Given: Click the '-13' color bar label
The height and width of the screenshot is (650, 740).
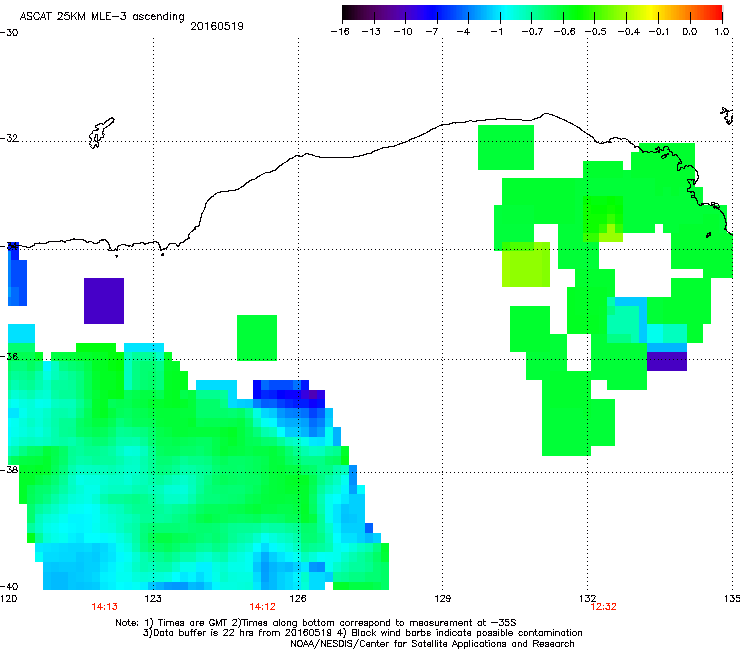Looking at the screenshot, I should point(371,32).
